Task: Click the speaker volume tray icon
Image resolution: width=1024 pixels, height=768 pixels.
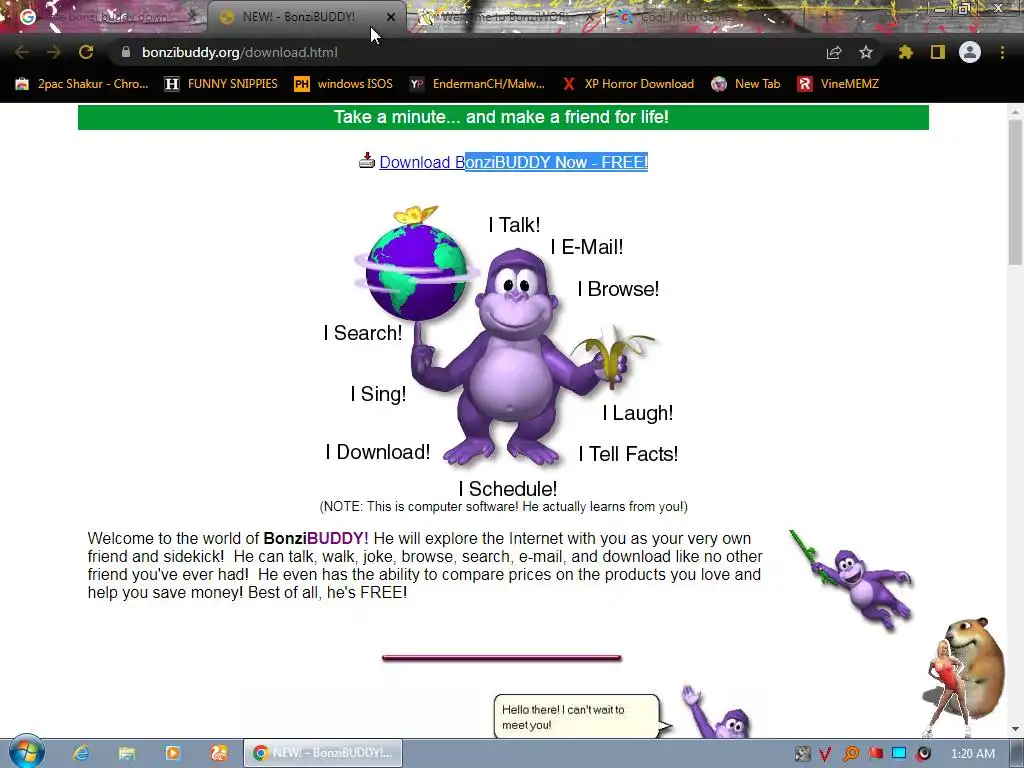Action: coord(923,754)
